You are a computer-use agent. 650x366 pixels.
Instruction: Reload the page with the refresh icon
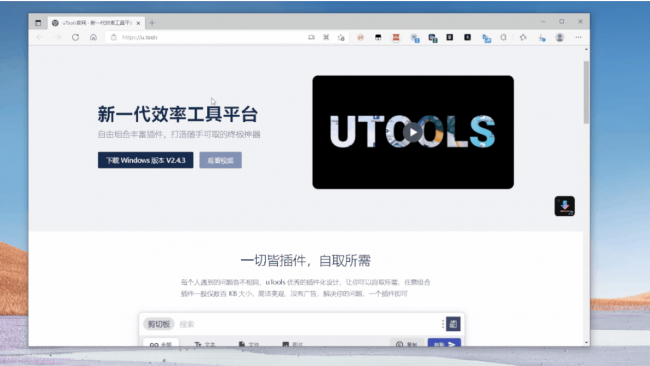tap(75, 37)
